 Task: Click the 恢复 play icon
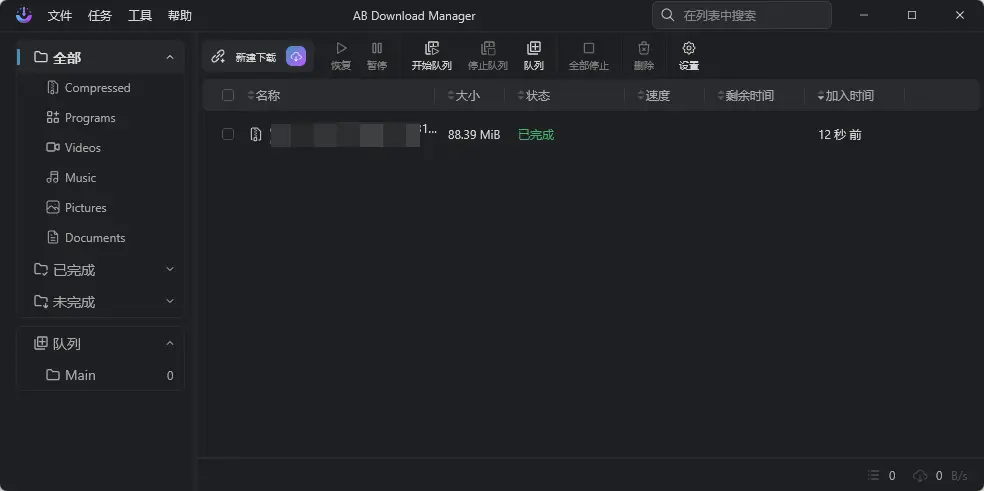pos(341,48)
